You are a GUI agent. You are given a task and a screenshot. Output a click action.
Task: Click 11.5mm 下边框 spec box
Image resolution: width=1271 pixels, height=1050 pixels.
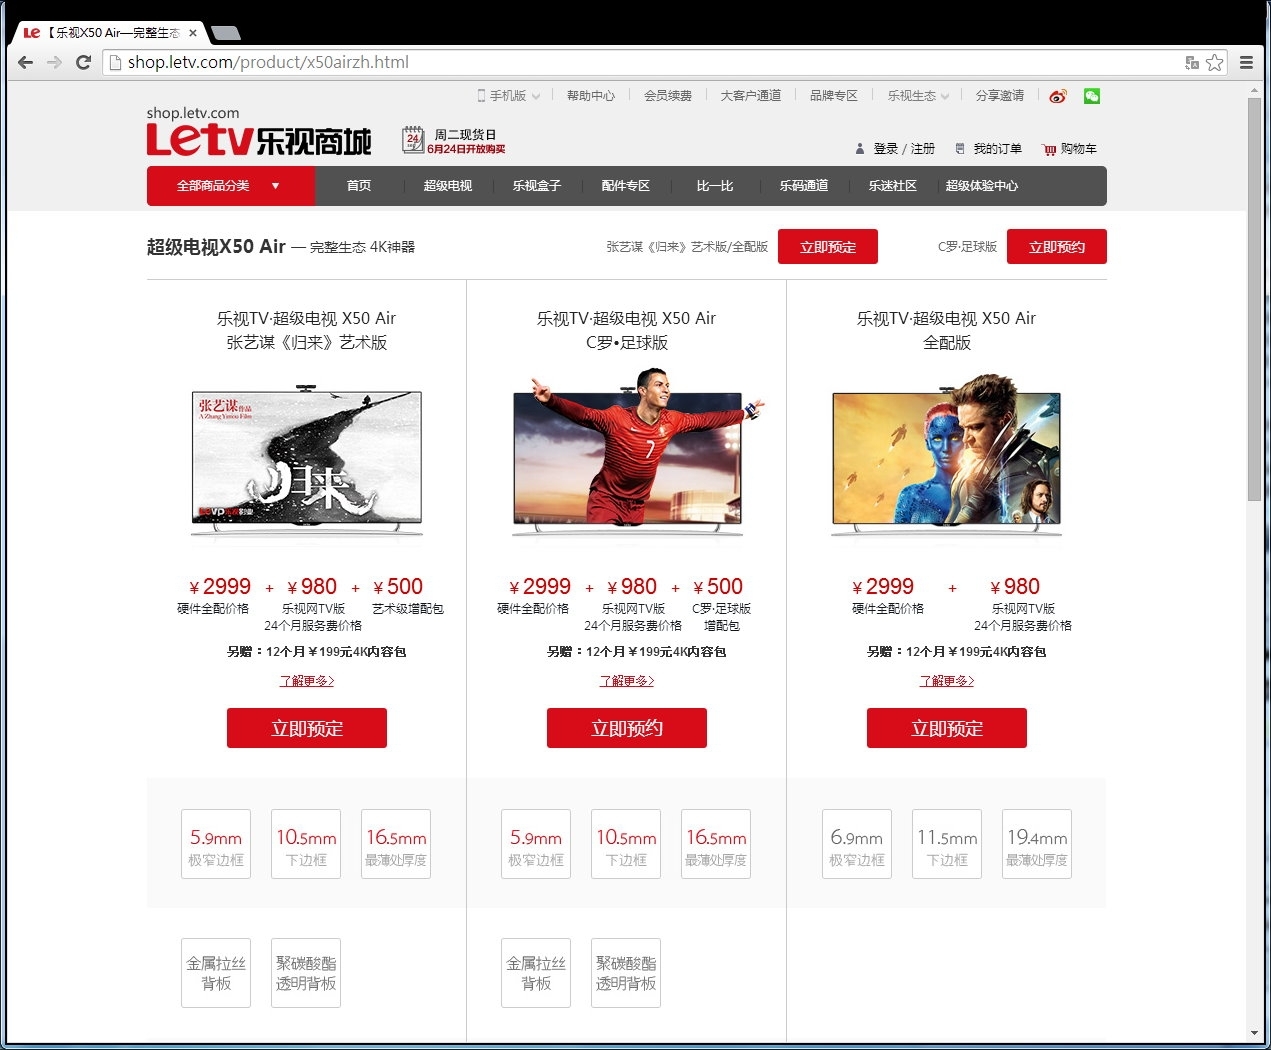tap(947, 844)
